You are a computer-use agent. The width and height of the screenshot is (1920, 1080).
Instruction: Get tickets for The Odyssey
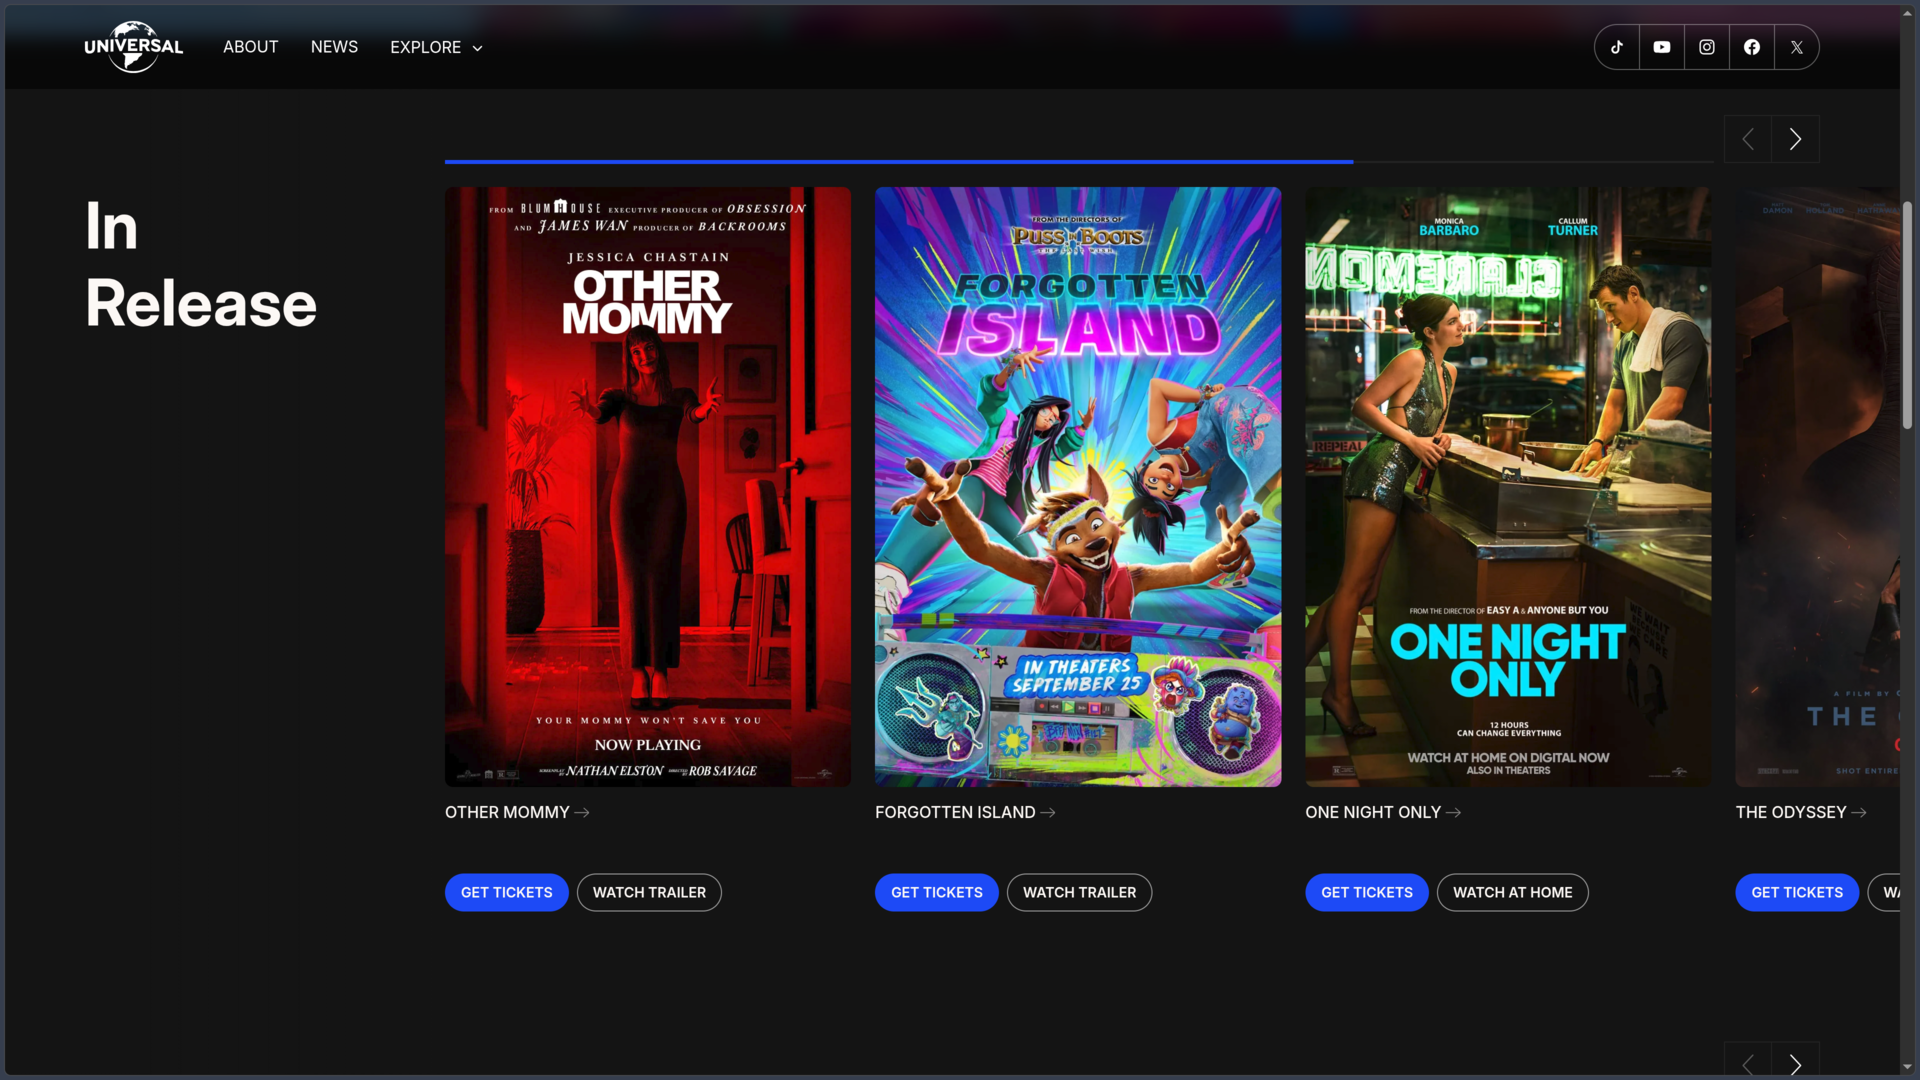pyautogui.click(x=1797, y=892)
